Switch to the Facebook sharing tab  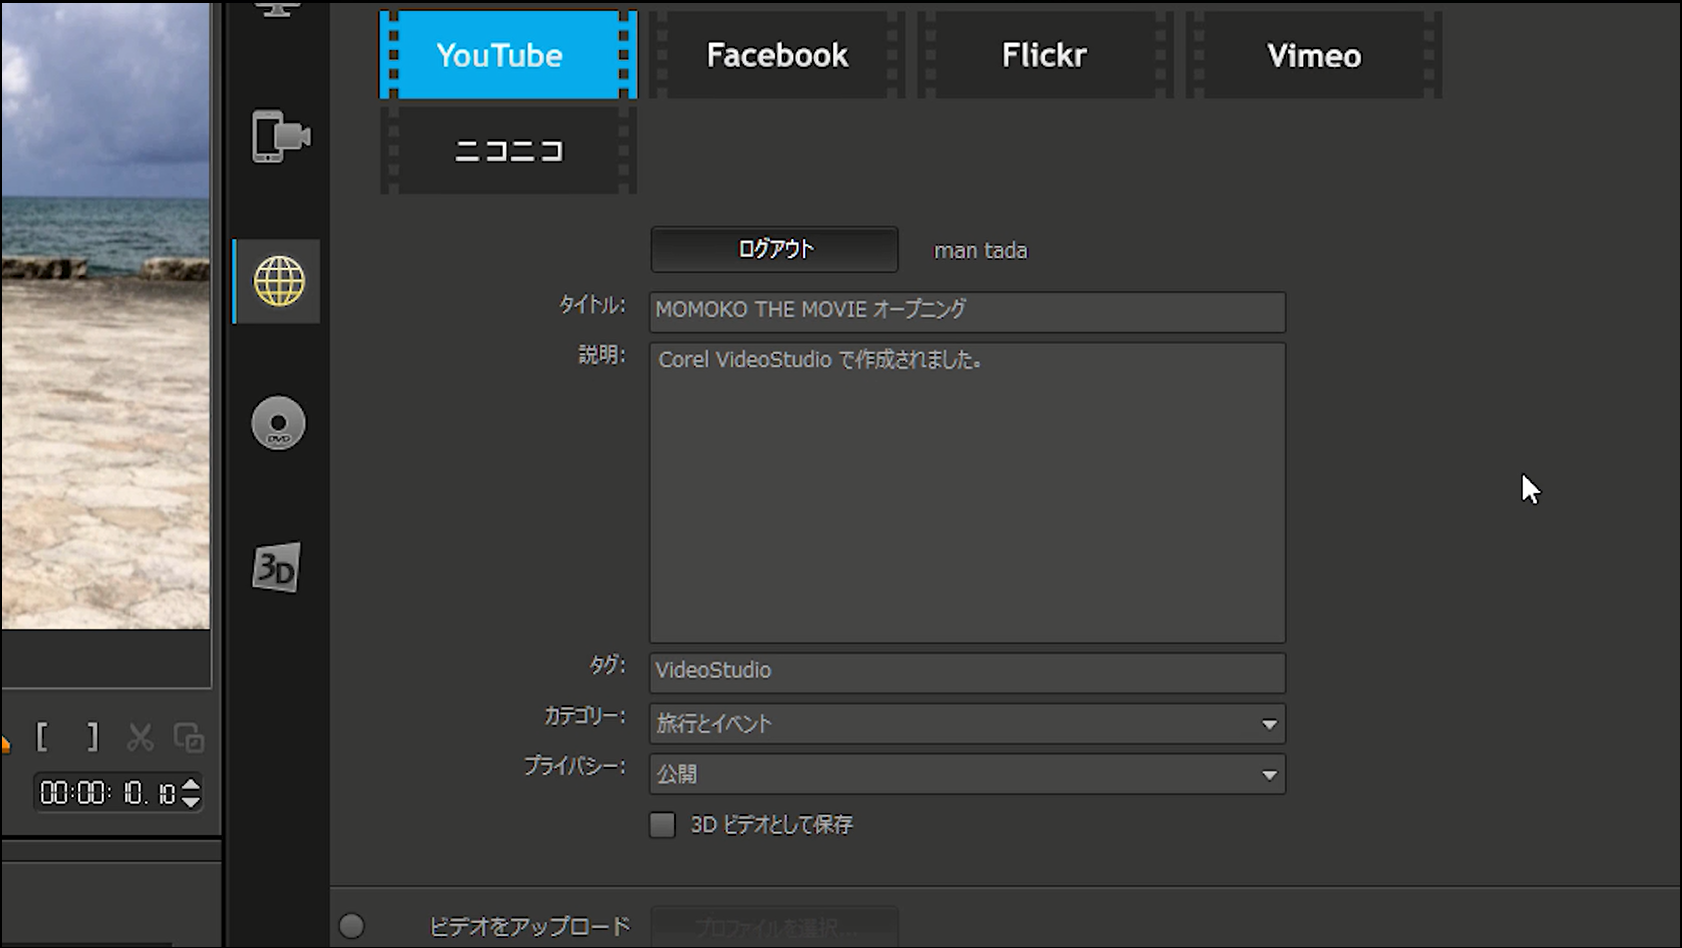click(x=777, y=55)
